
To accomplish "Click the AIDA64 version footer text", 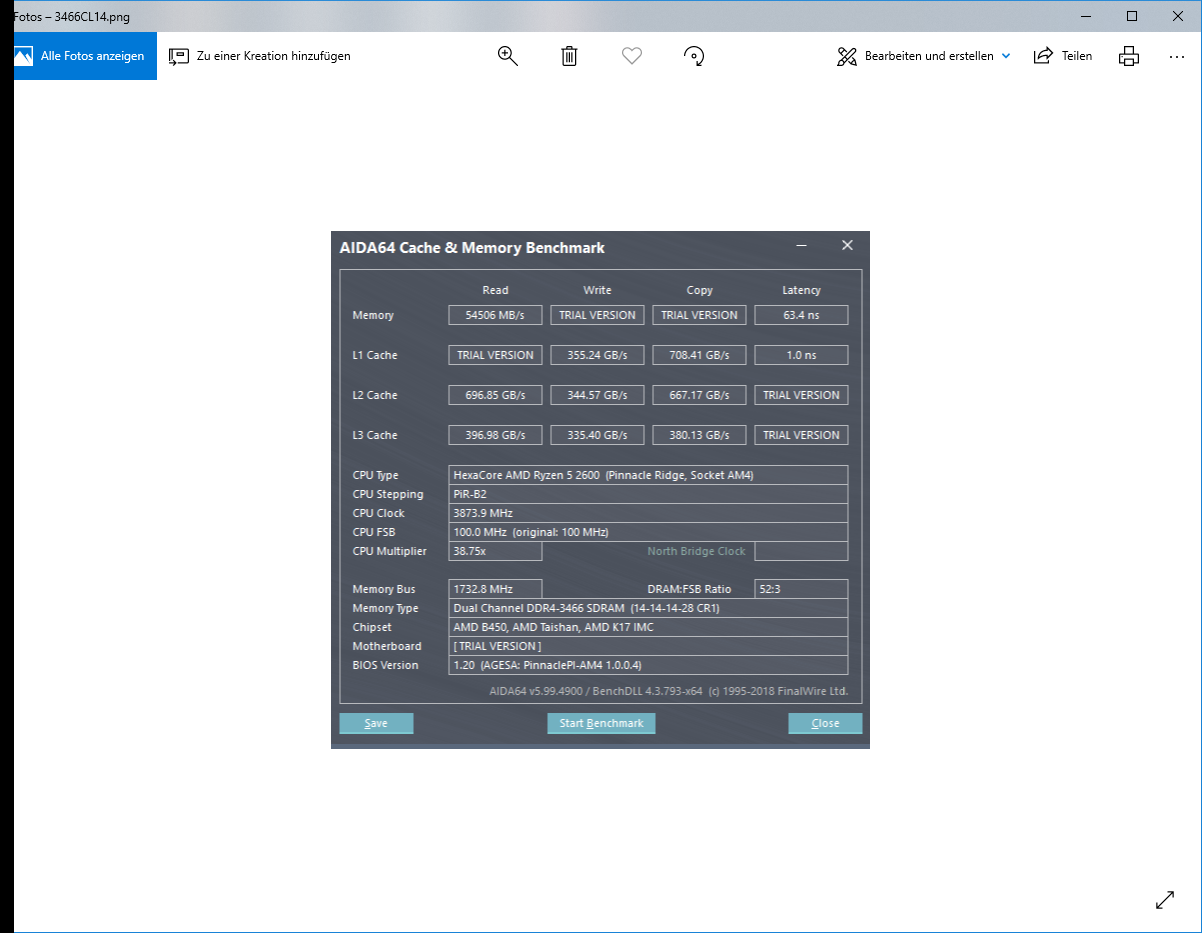I will point(668,691).
